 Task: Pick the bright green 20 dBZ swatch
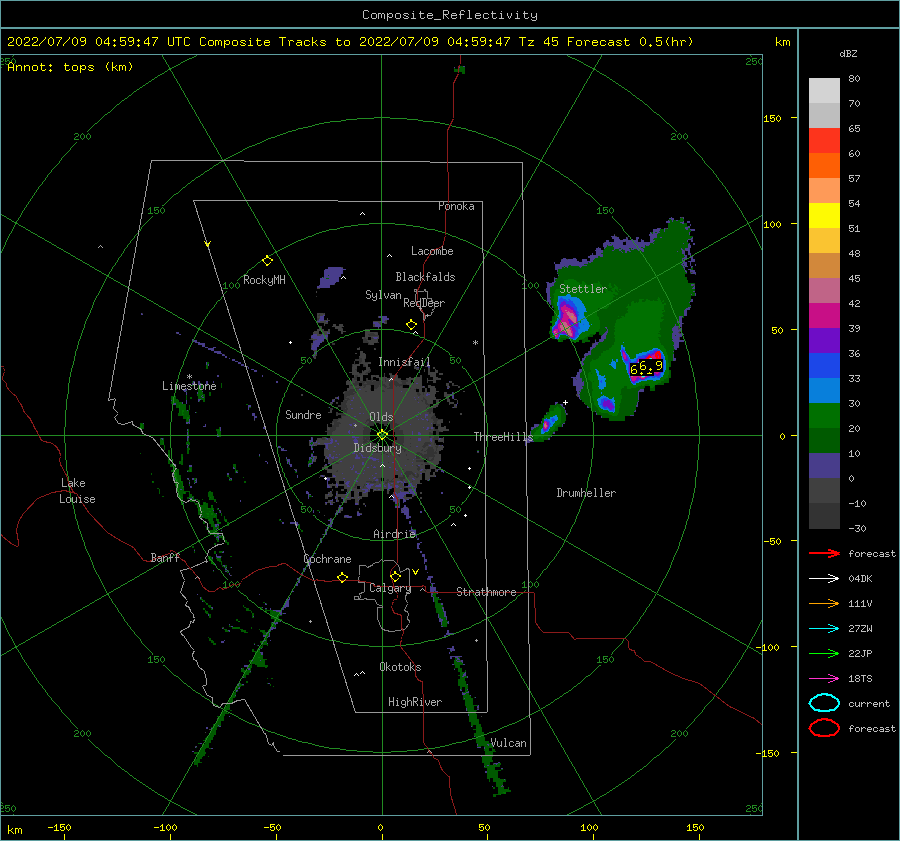pyautogui.click(x=824, y=416)
